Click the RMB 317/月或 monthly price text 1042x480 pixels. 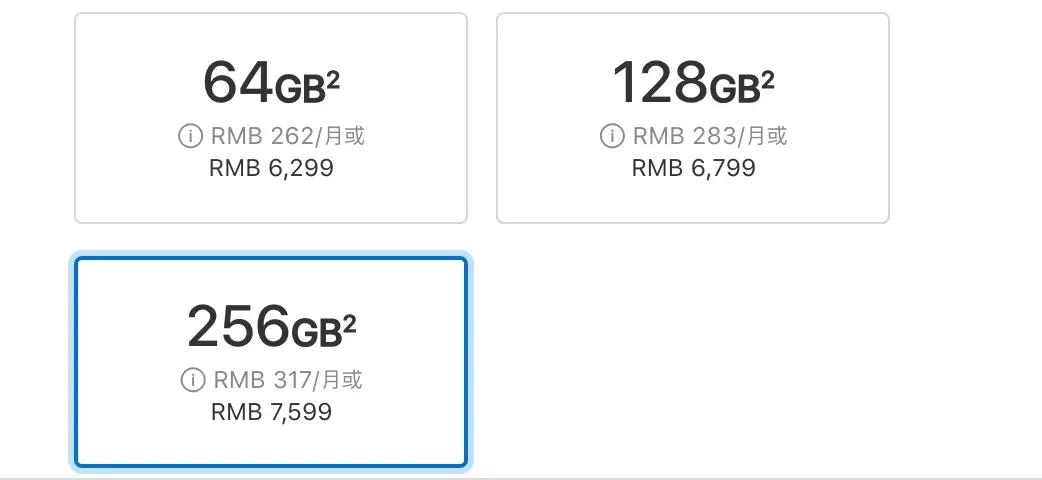pos(288,380)
